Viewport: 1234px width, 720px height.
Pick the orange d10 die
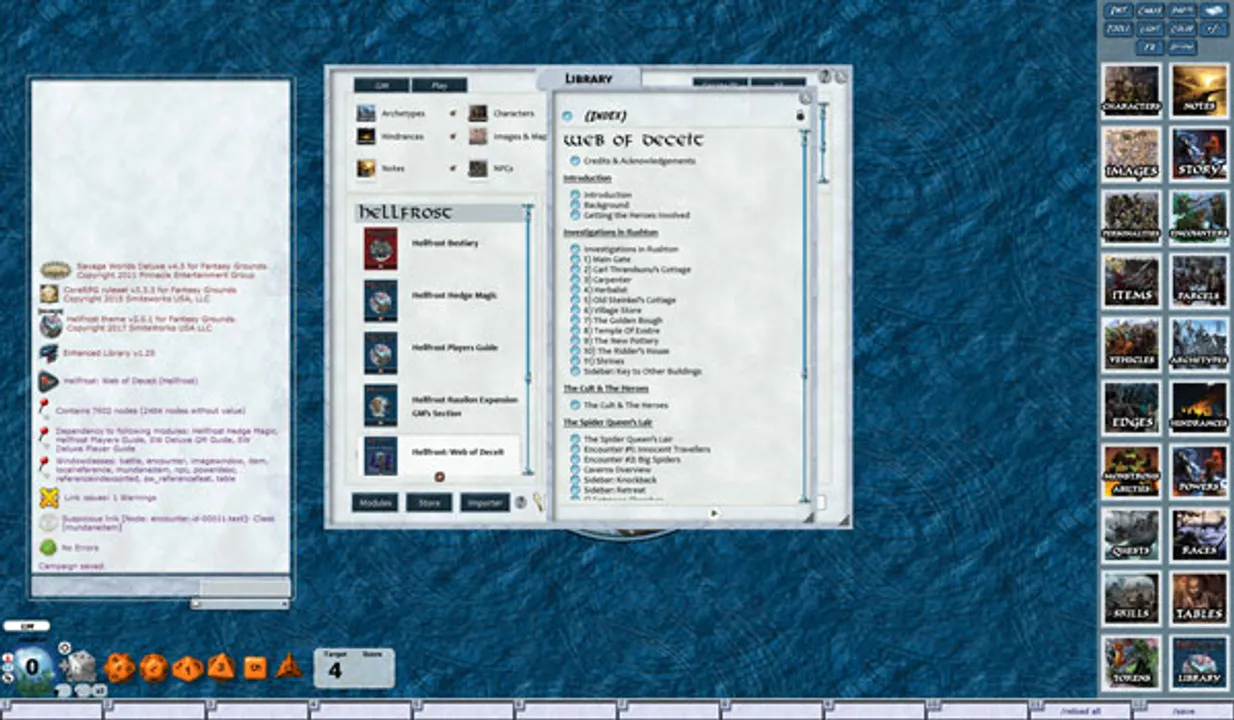click(187, 668)
